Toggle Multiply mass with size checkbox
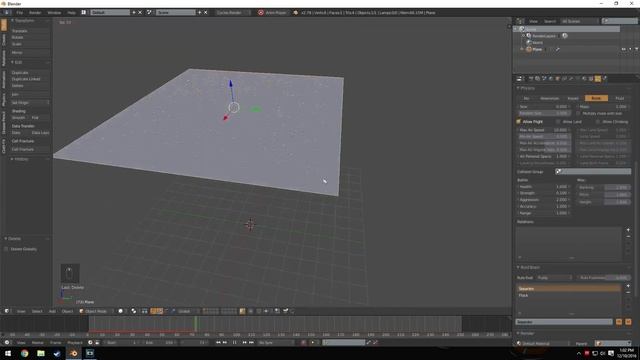640x360 pixels. 578,113
